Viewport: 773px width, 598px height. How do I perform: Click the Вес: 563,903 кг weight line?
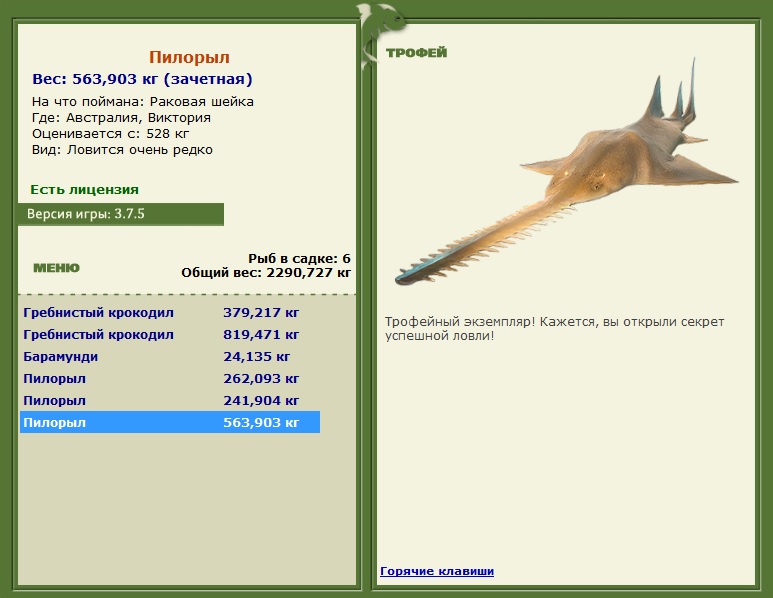(142, 79)
